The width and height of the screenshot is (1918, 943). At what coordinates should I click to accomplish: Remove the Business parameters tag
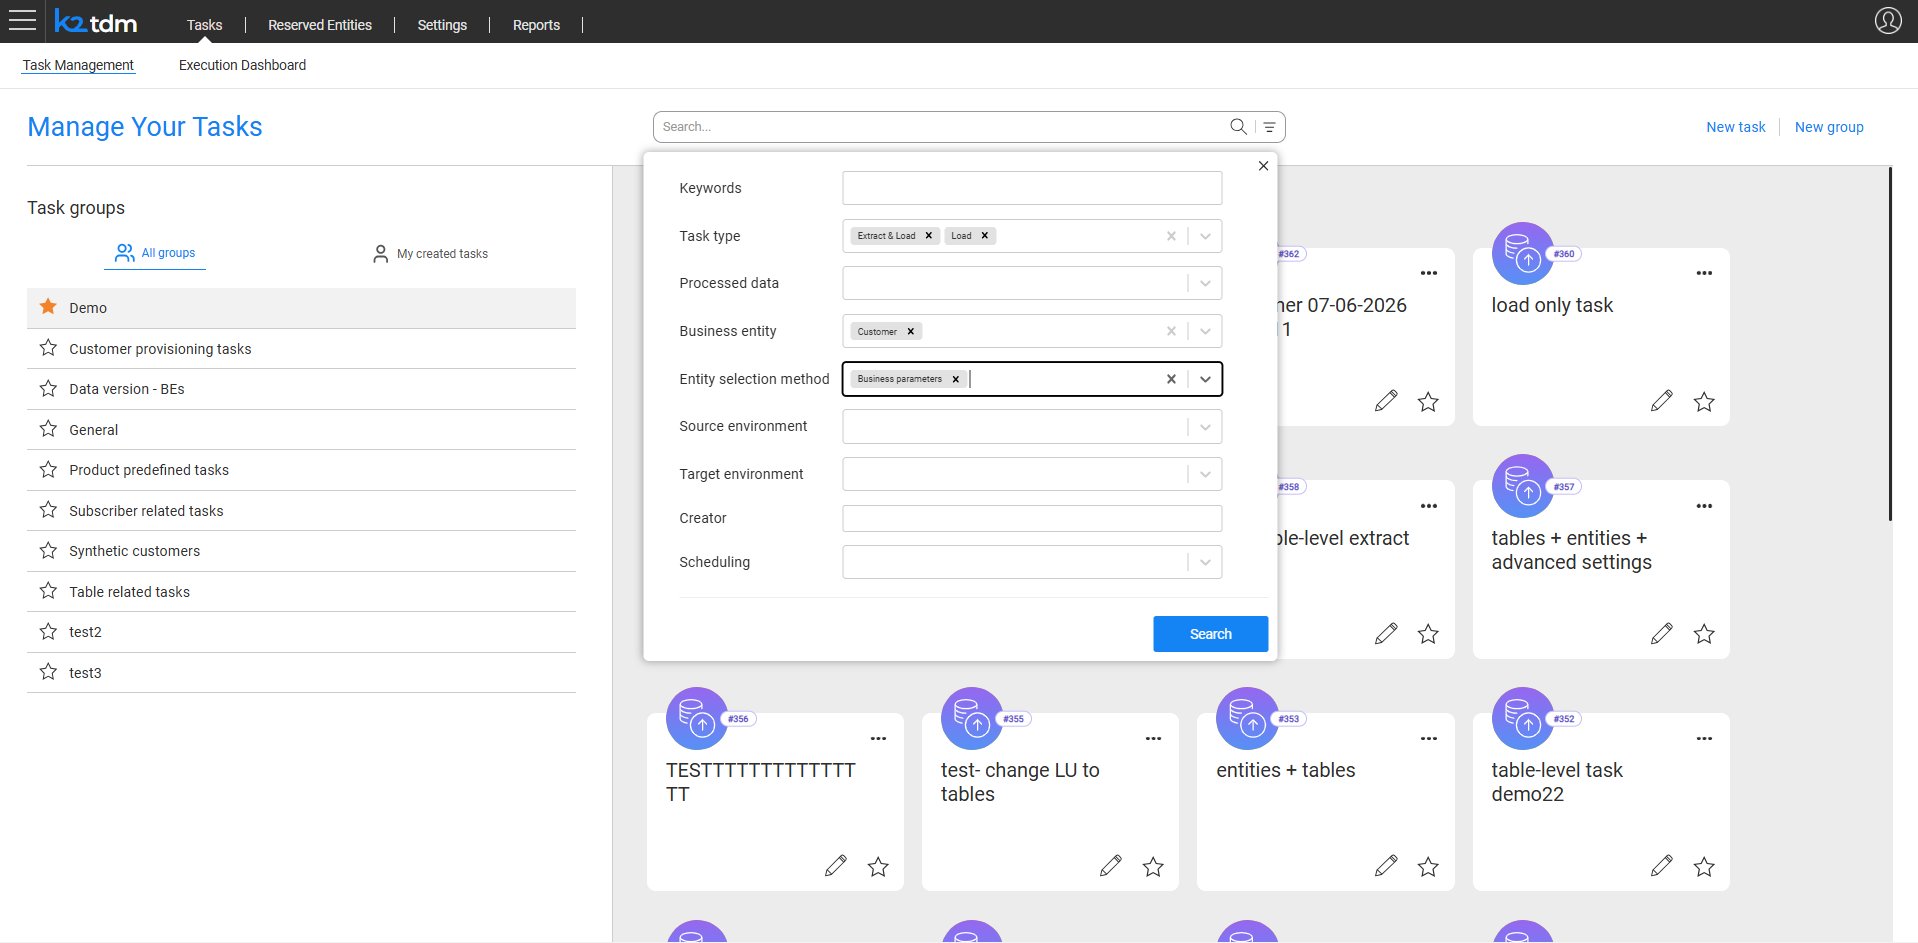(x=955, y=380)
